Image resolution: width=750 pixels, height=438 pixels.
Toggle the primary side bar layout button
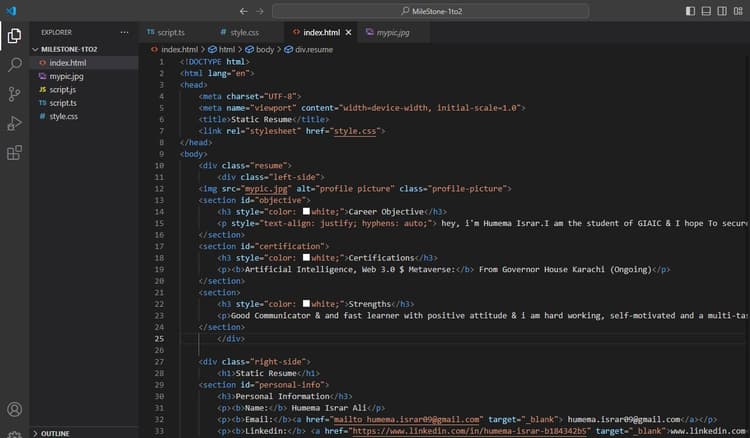690,11
